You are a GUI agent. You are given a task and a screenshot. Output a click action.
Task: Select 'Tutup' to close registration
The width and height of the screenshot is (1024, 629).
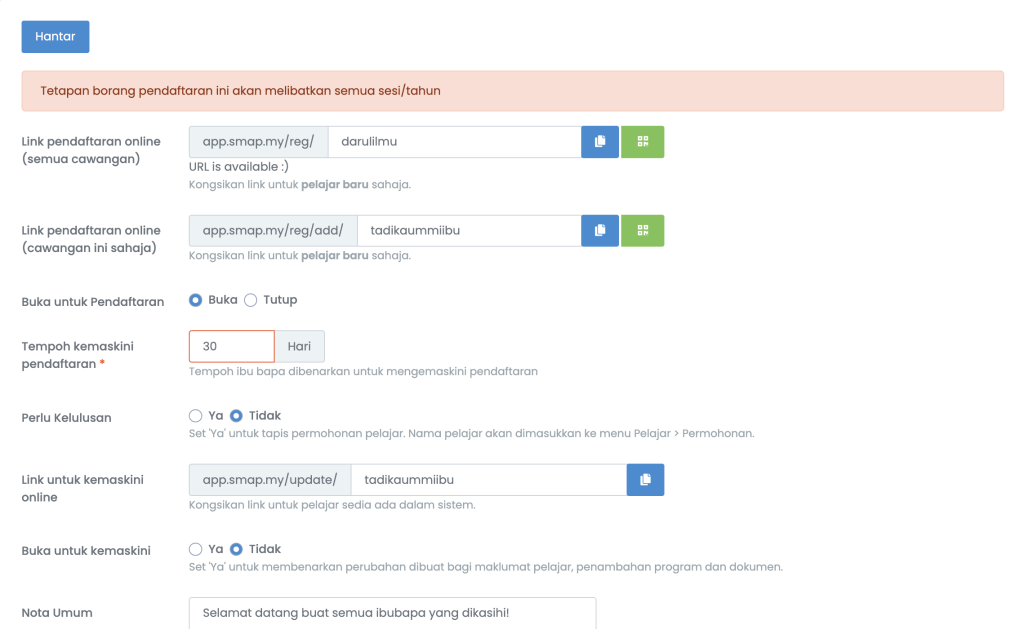click(x=251, y=300)
